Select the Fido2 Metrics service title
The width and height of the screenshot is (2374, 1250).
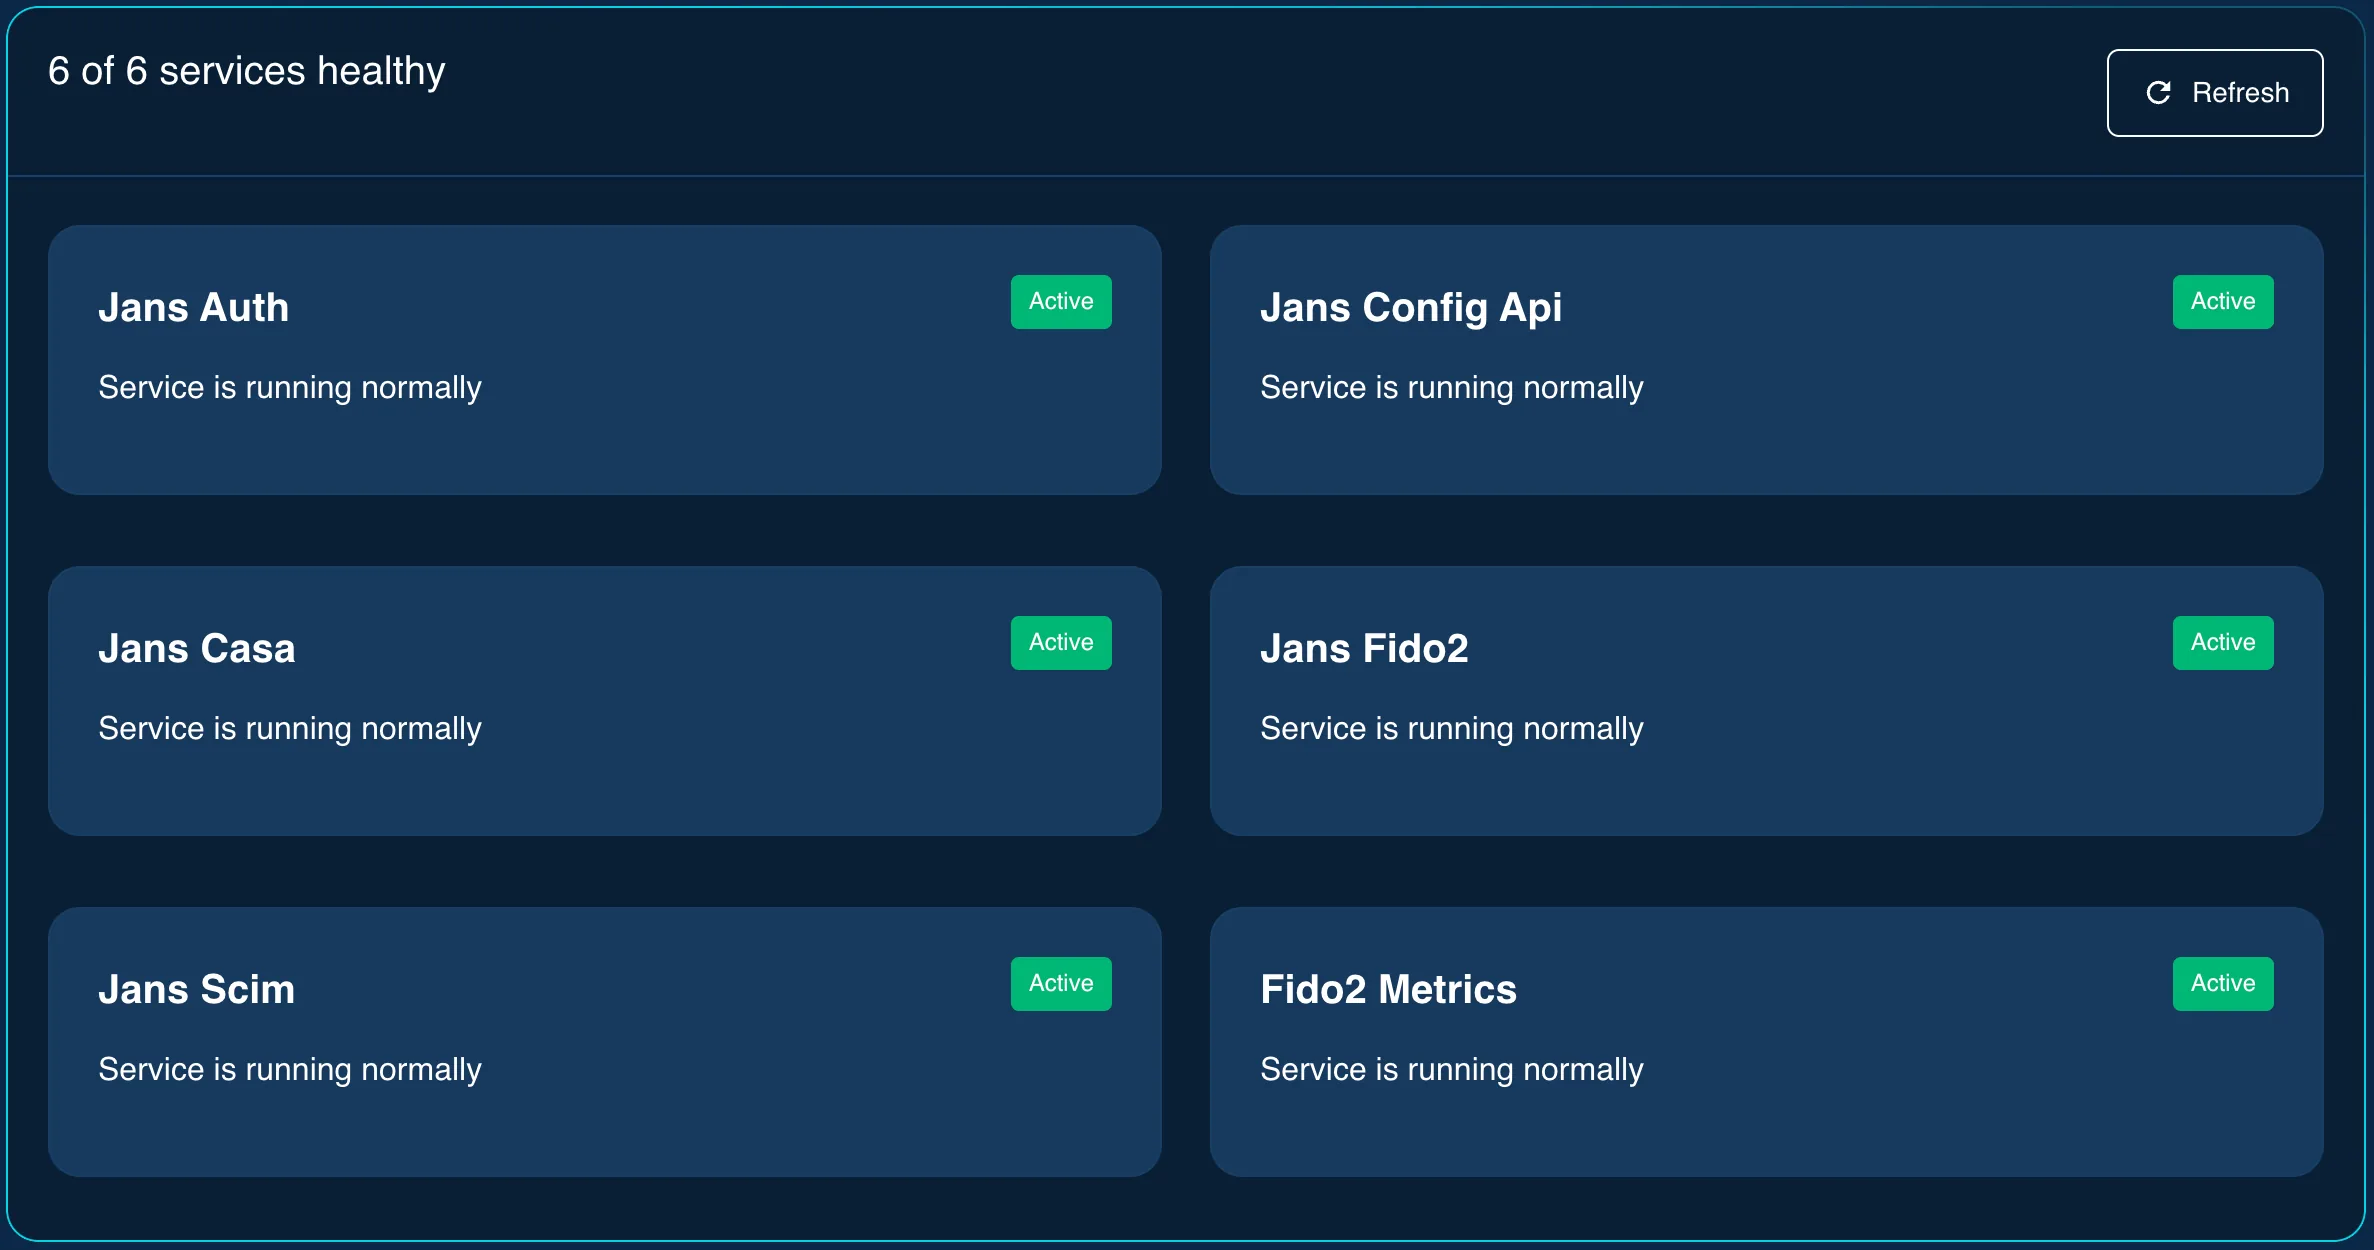click(1388, 989)
